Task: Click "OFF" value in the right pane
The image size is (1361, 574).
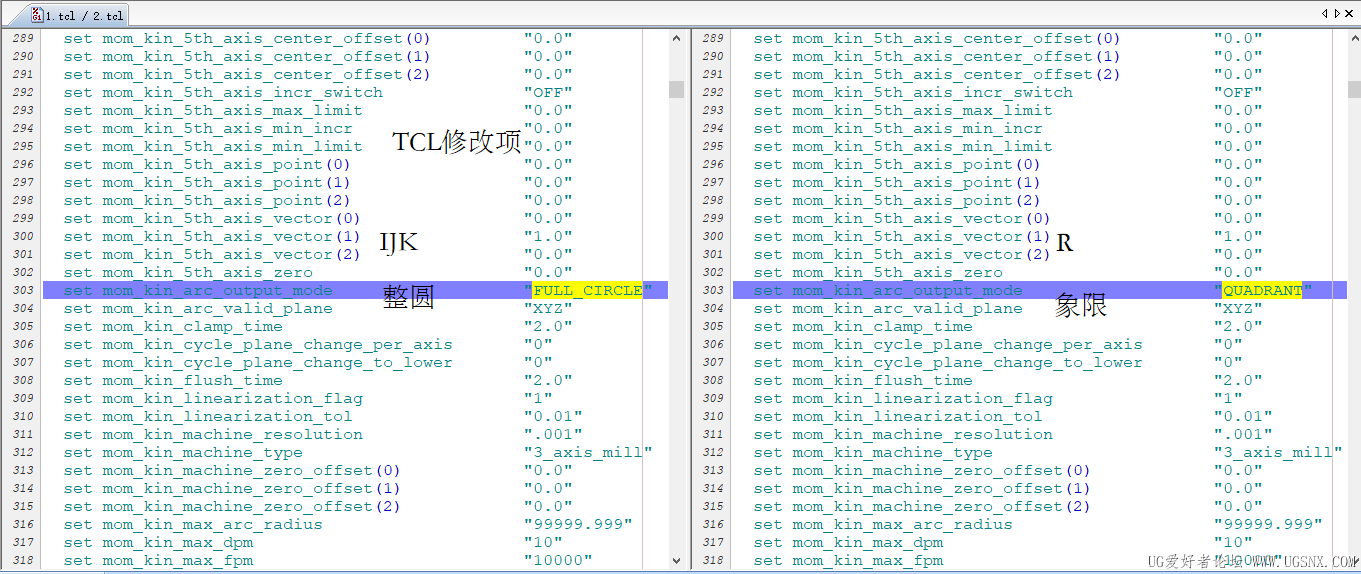Action: tap(1238, 93)
